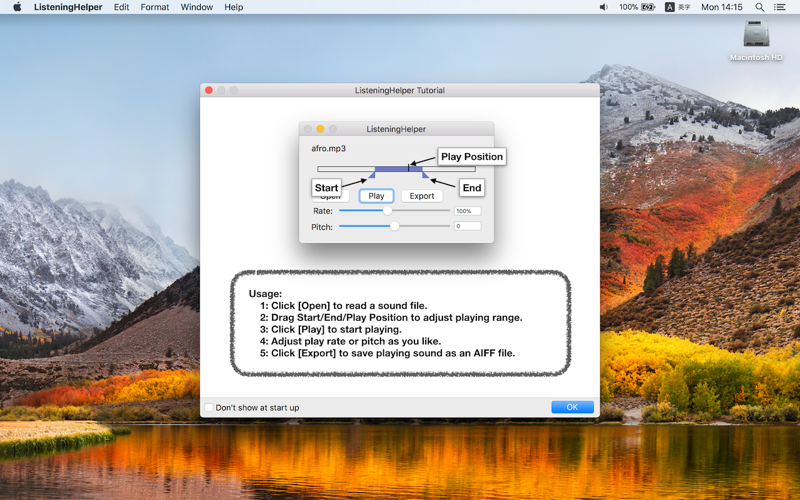Click the afro.mp3 file name text

328,148
